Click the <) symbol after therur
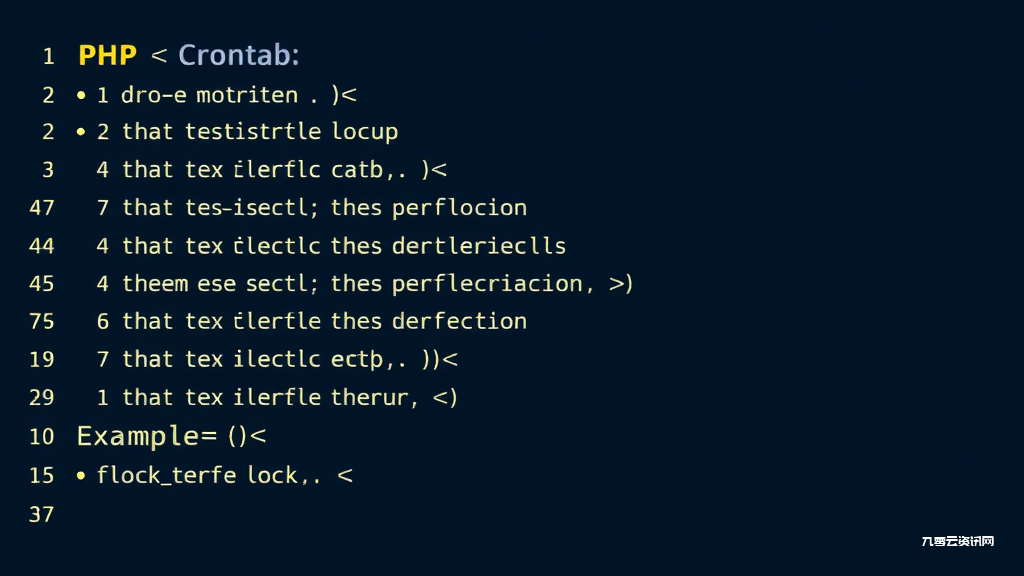The width and height of the screenshot is (1024, 576). pyautogui.click(x=445, y=397)
